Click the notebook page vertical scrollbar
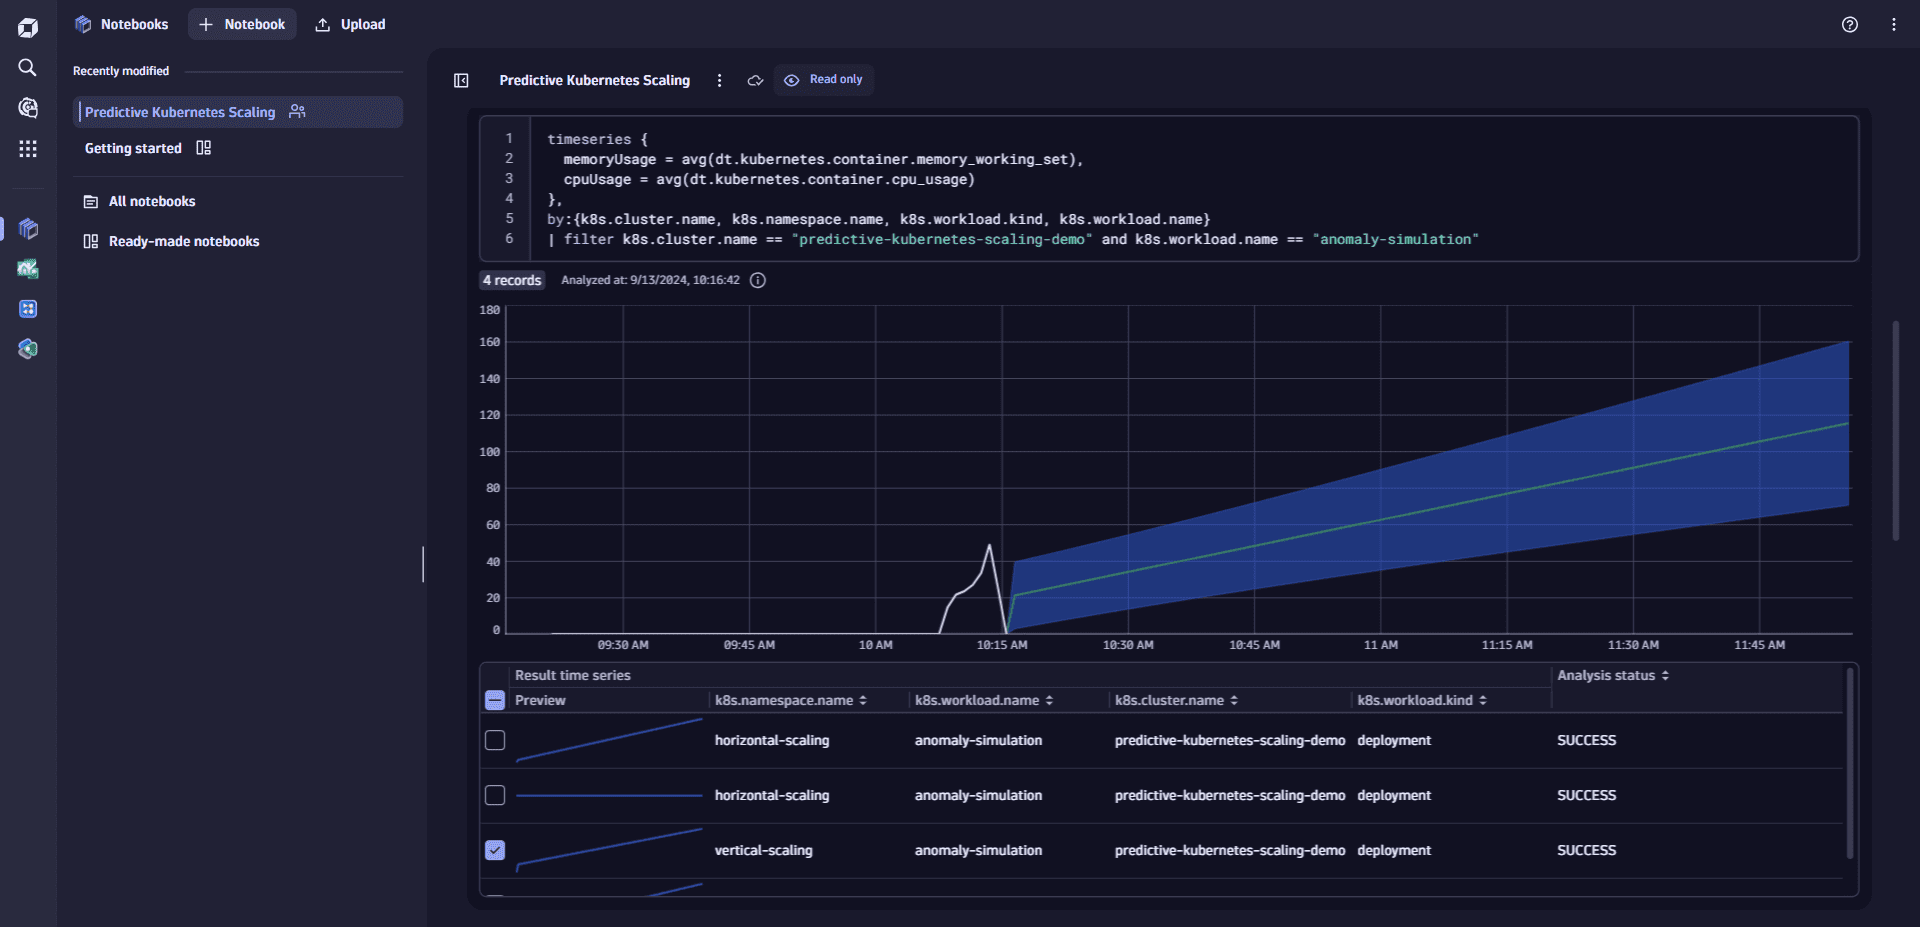Viewport: 1920px width, 927px height. 1895,430
